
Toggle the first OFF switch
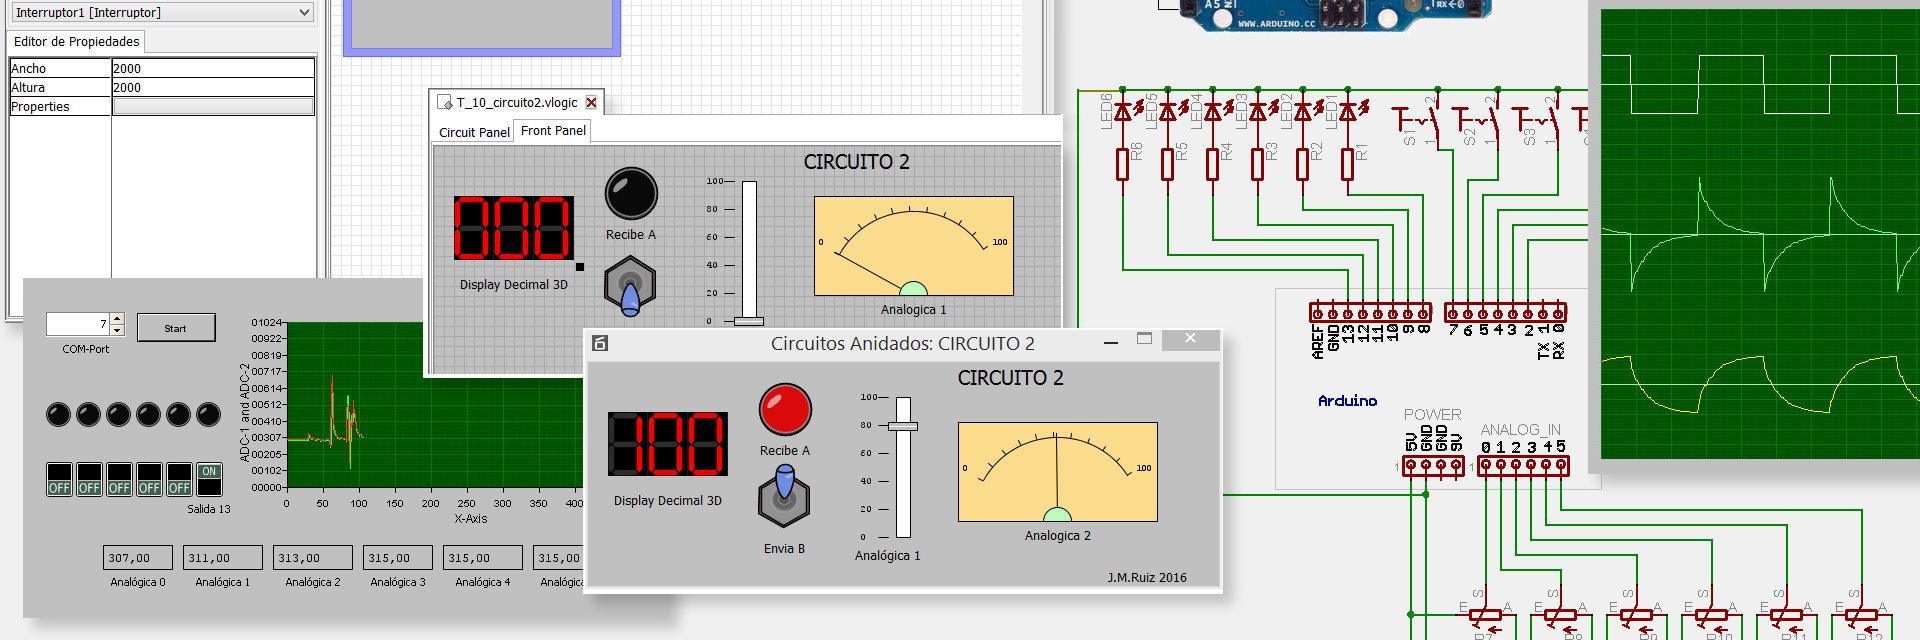[x=59, y=479]
